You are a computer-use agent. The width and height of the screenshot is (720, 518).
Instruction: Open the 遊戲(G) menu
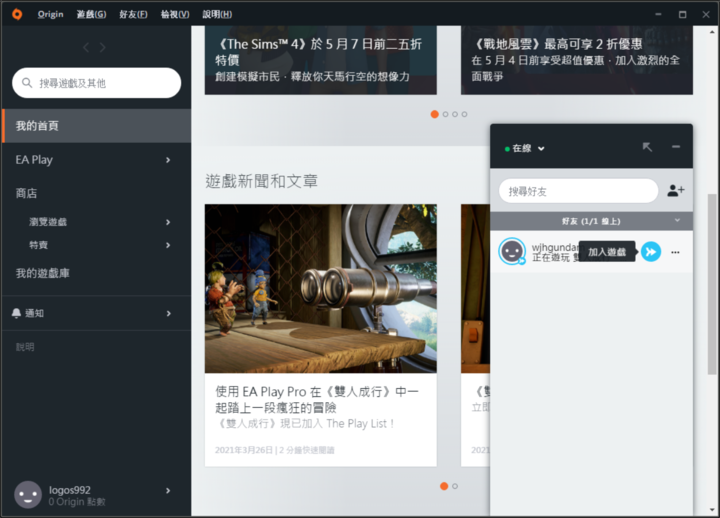[x=91, y=14]
